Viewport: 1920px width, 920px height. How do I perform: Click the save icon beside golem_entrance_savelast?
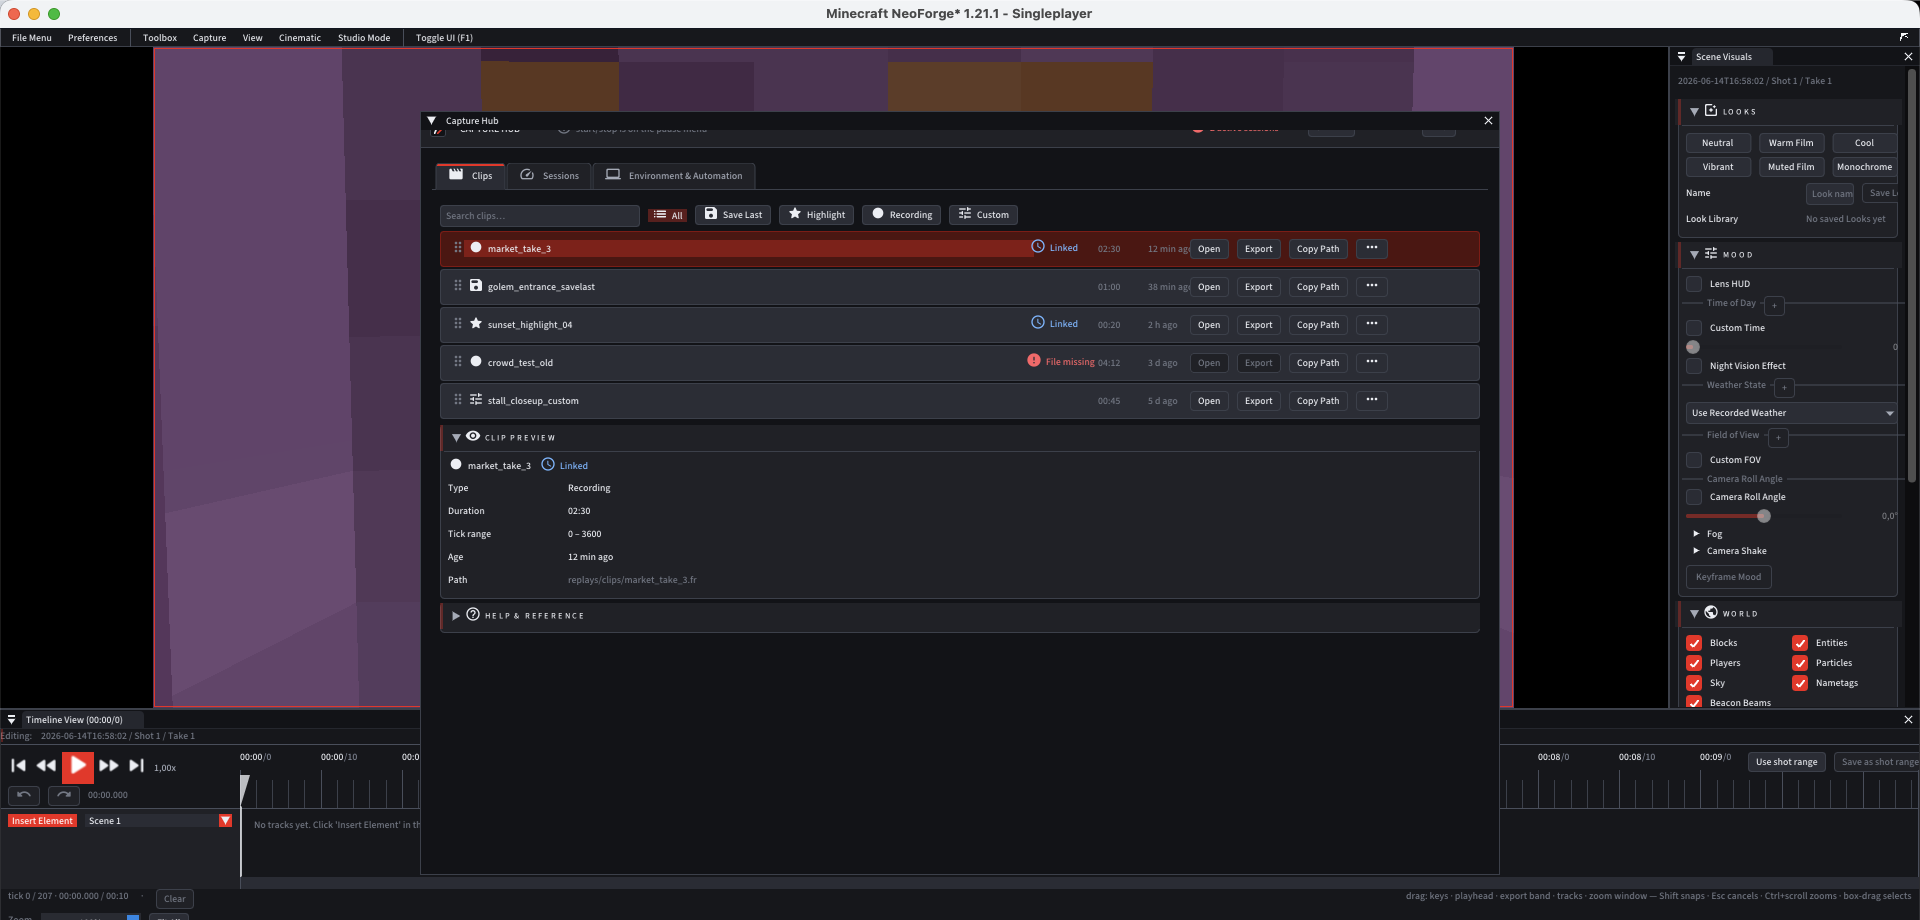(x=476, y=285)
